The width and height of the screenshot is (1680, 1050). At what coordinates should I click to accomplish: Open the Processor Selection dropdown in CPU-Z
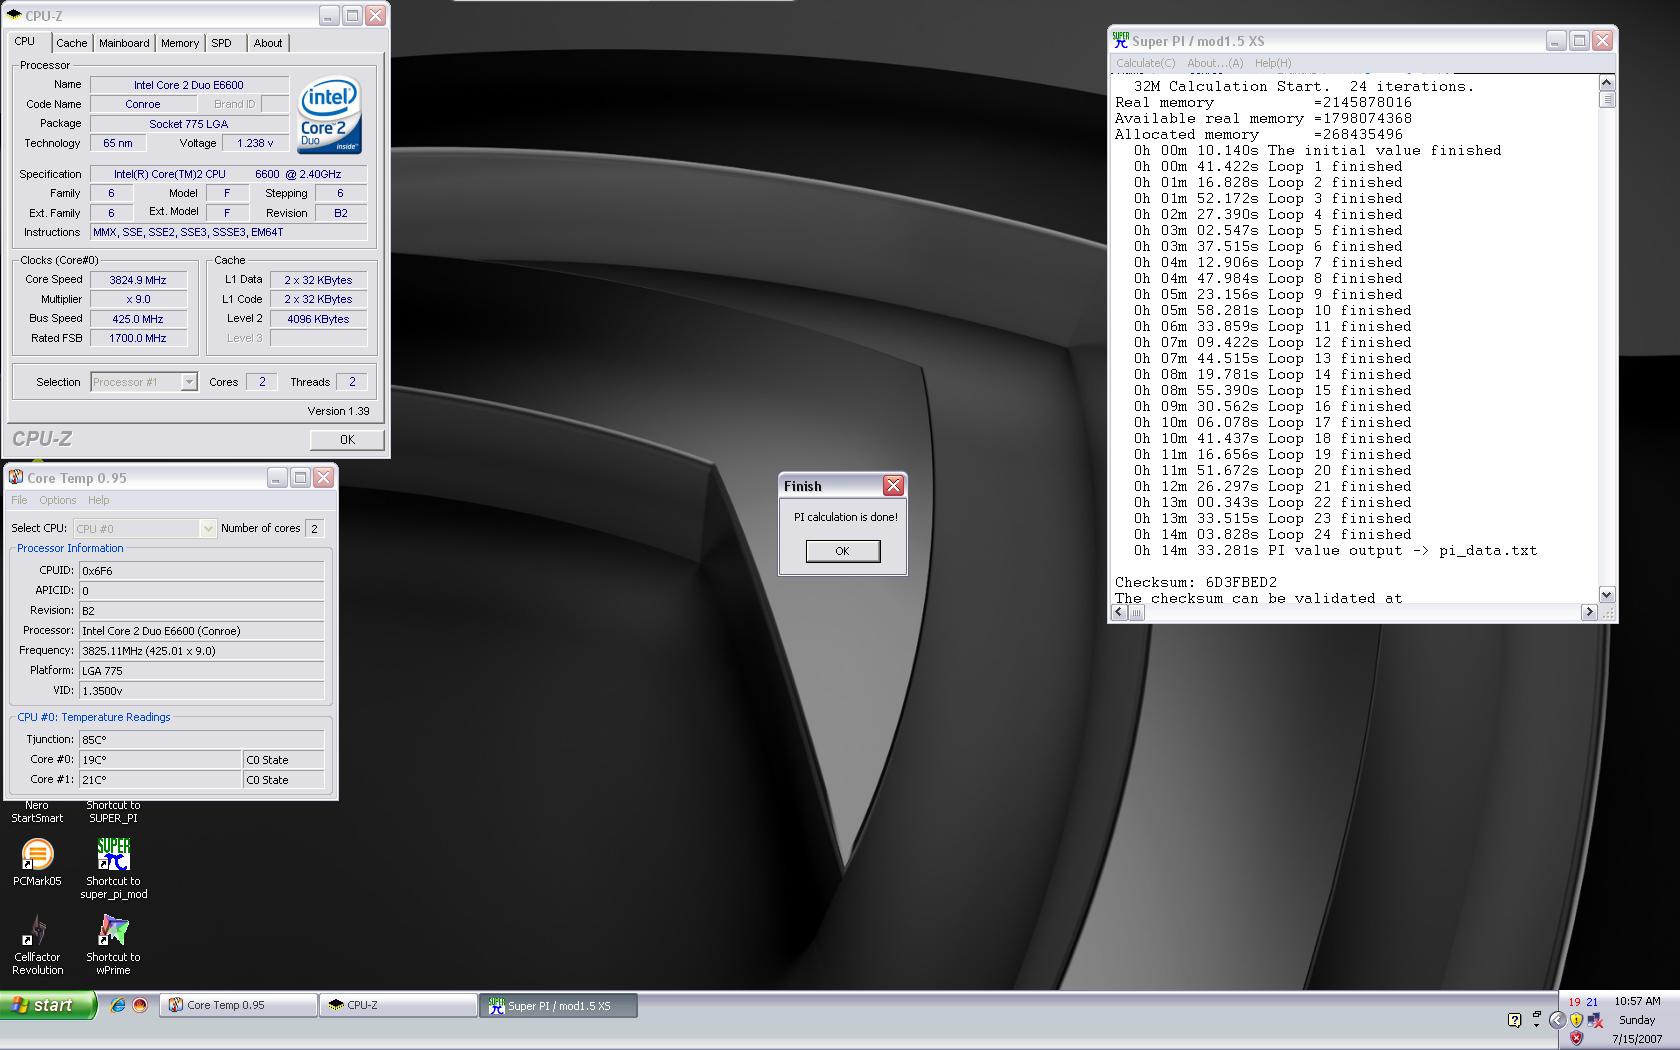(188, 382)
